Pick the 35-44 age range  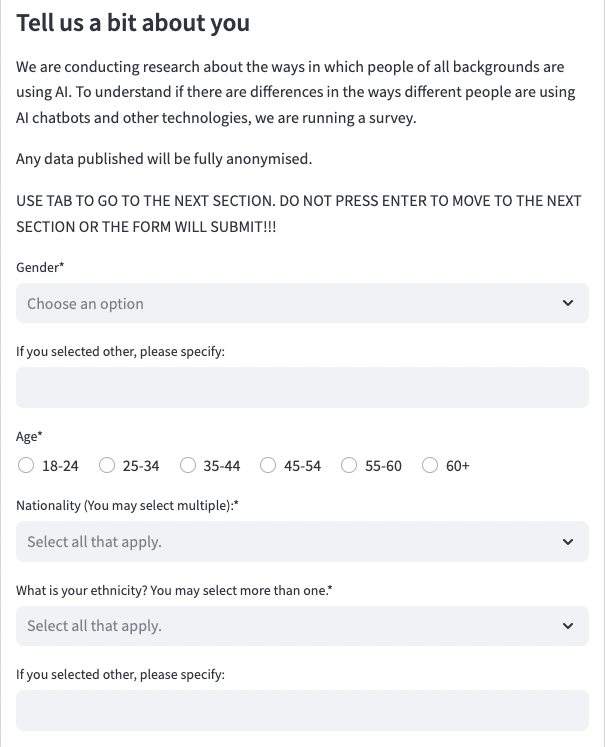pyautogui.click(x=188, y=465)
